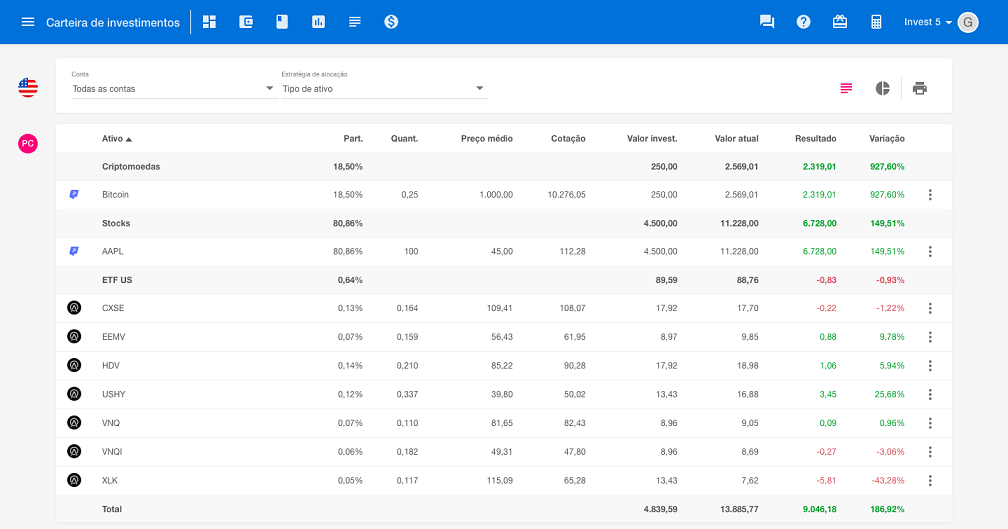This screenshot has height=529, width=1008.
Task: Open the chat feedback icon
Action: 767,22
